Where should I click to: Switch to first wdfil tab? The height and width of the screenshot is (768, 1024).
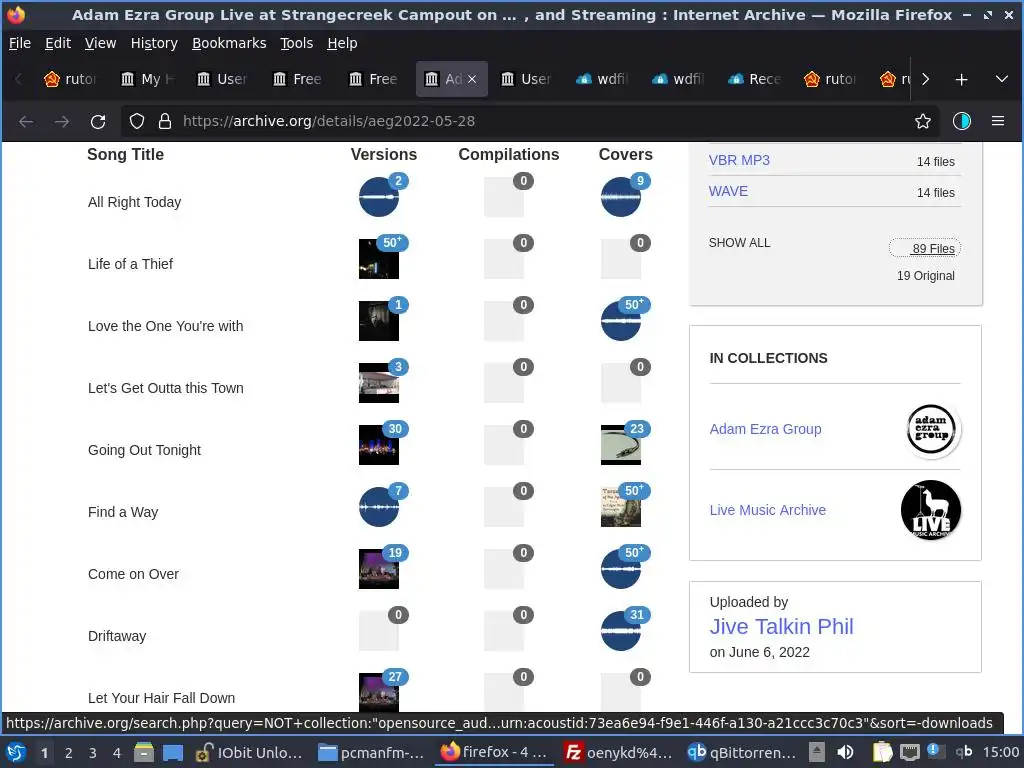point(602,80)
